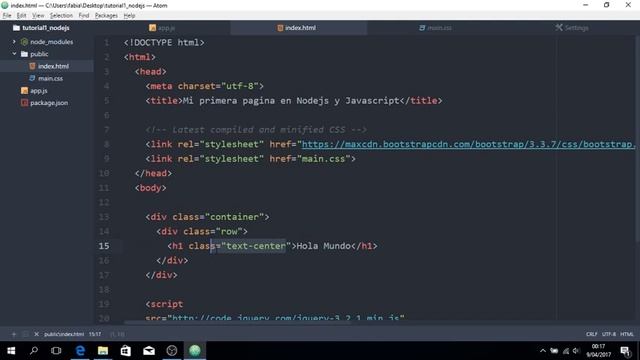
Task: Open Task View on the taskbar
Action: (56, 351)
